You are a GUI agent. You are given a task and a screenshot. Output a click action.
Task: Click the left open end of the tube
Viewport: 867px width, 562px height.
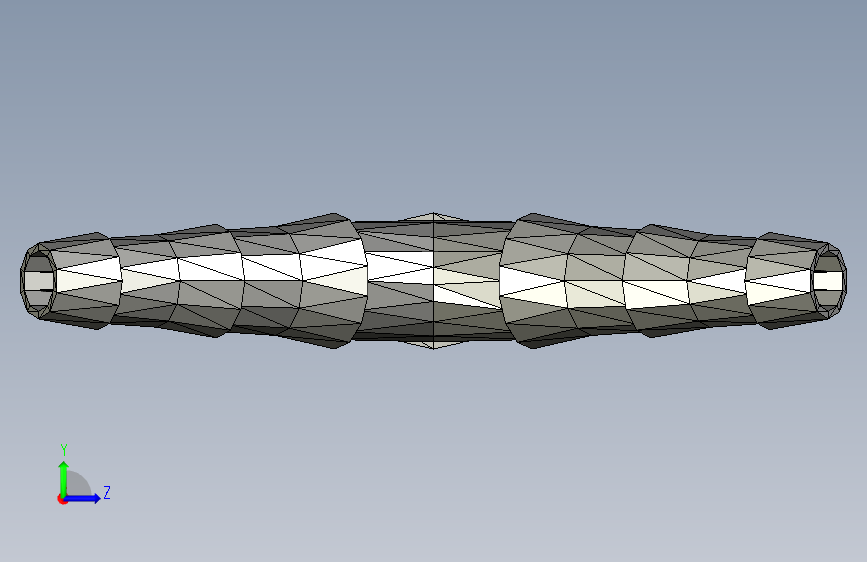click(38, 280)
